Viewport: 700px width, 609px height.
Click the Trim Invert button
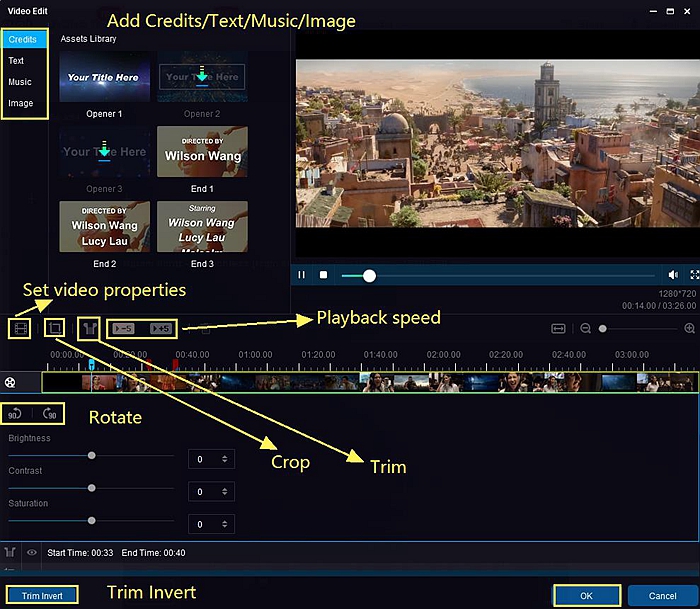coord(42,596)
